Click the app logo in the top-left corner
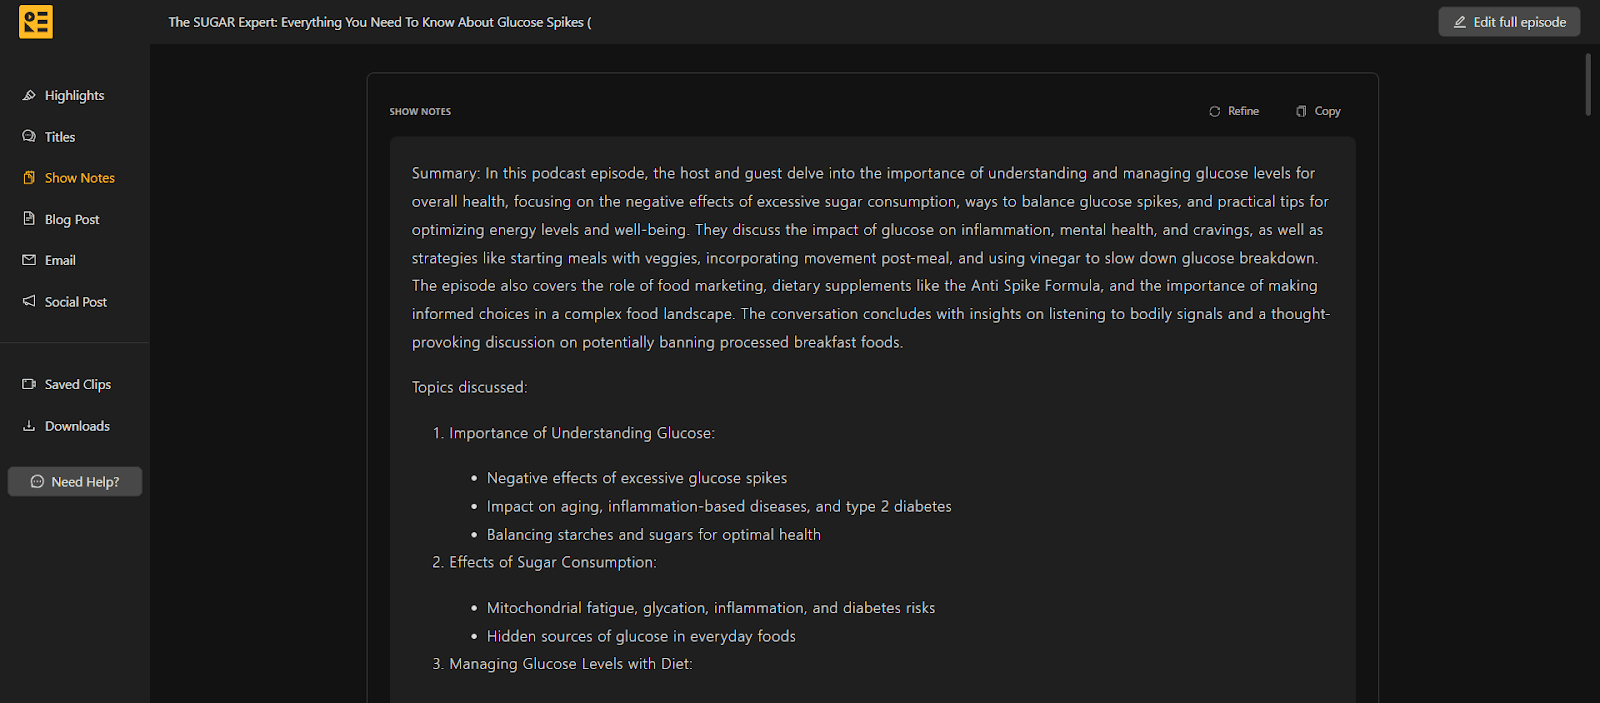This screenshot has width=1600, height=703. [35, 21]
